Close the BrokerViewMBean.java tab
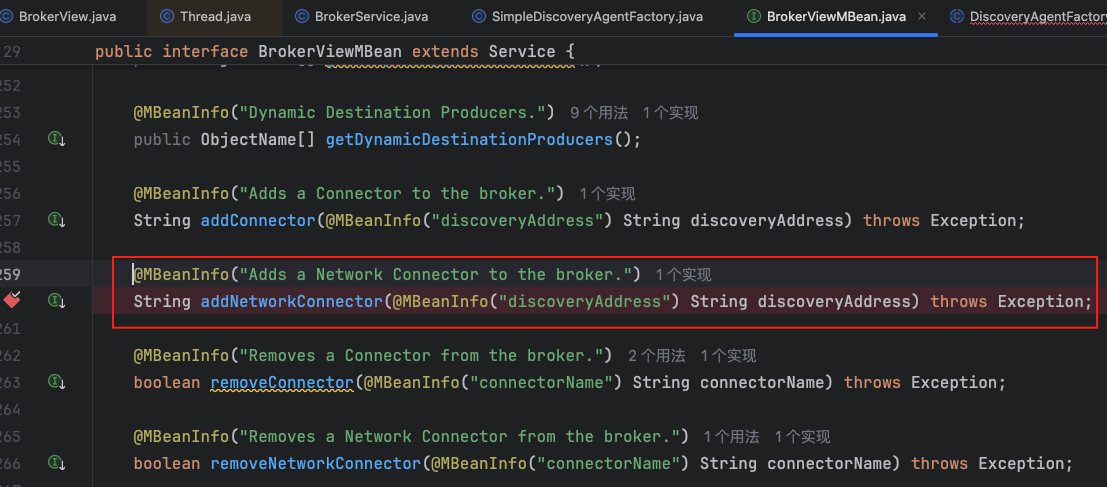 [921, 17]
